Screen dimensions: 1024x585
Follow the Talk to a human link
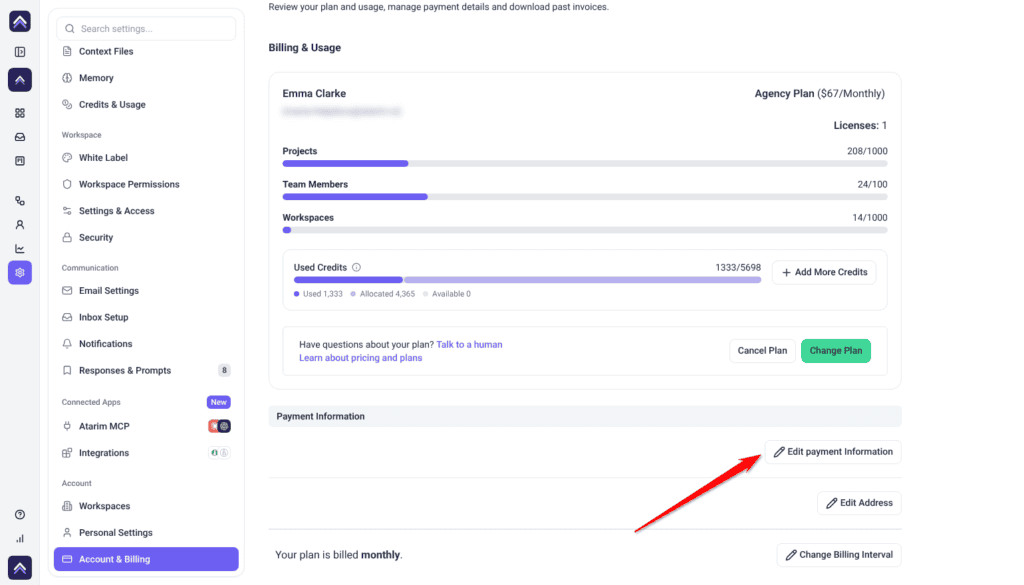point(470,345)
